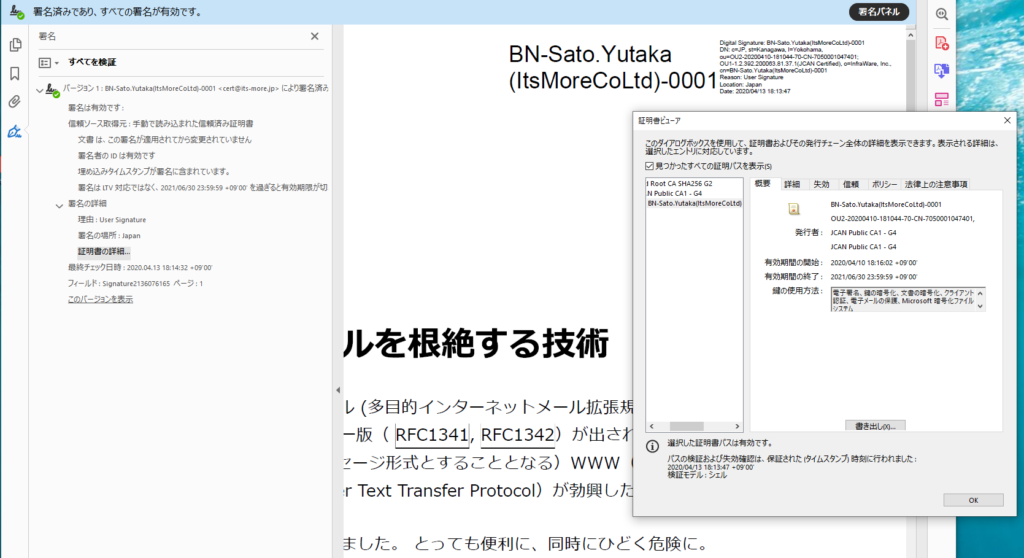Click the search-tools magnifier icon

click(941, 14)
